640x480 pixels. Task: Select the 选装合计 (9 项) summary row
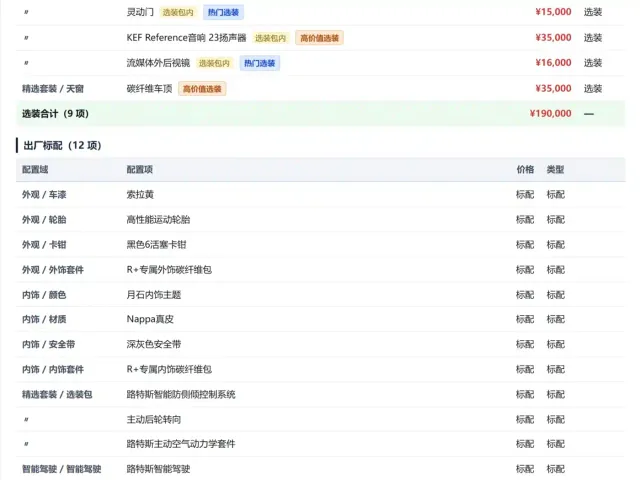click(x=320, y=113)
